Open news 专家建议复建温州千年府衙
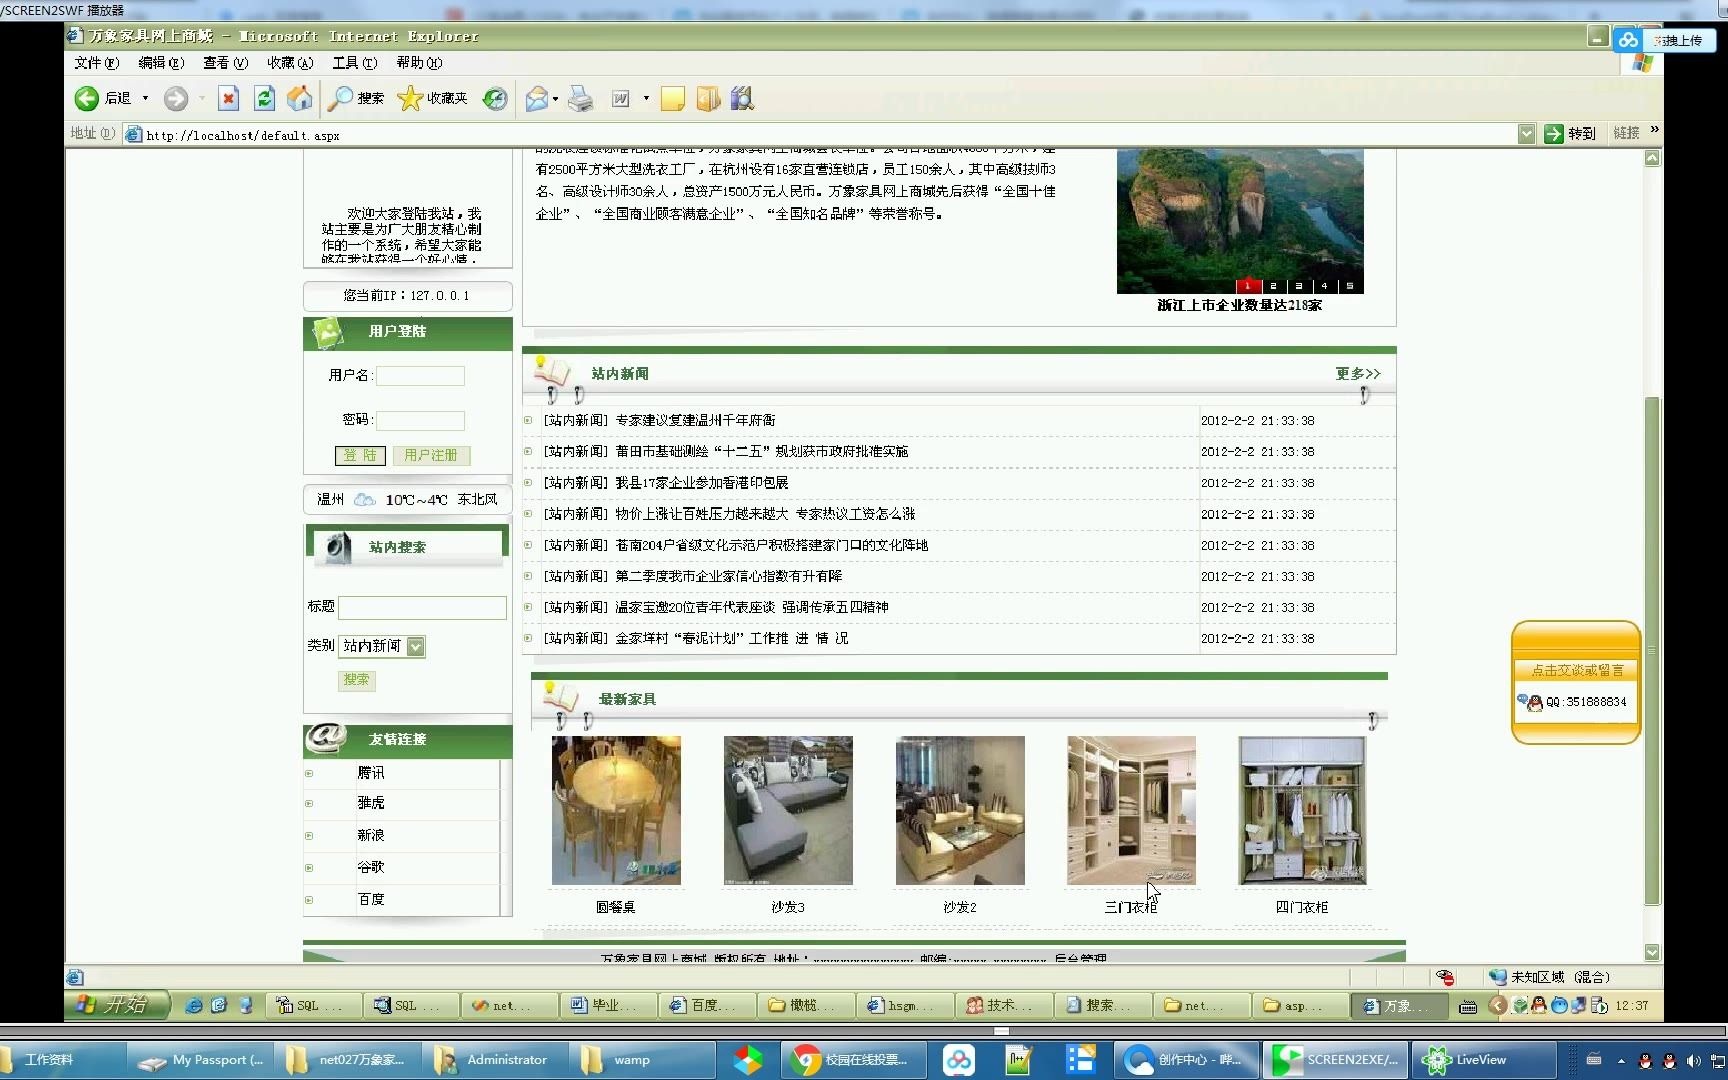The height and width of the screenshot is (1080, 1728). 695,421
